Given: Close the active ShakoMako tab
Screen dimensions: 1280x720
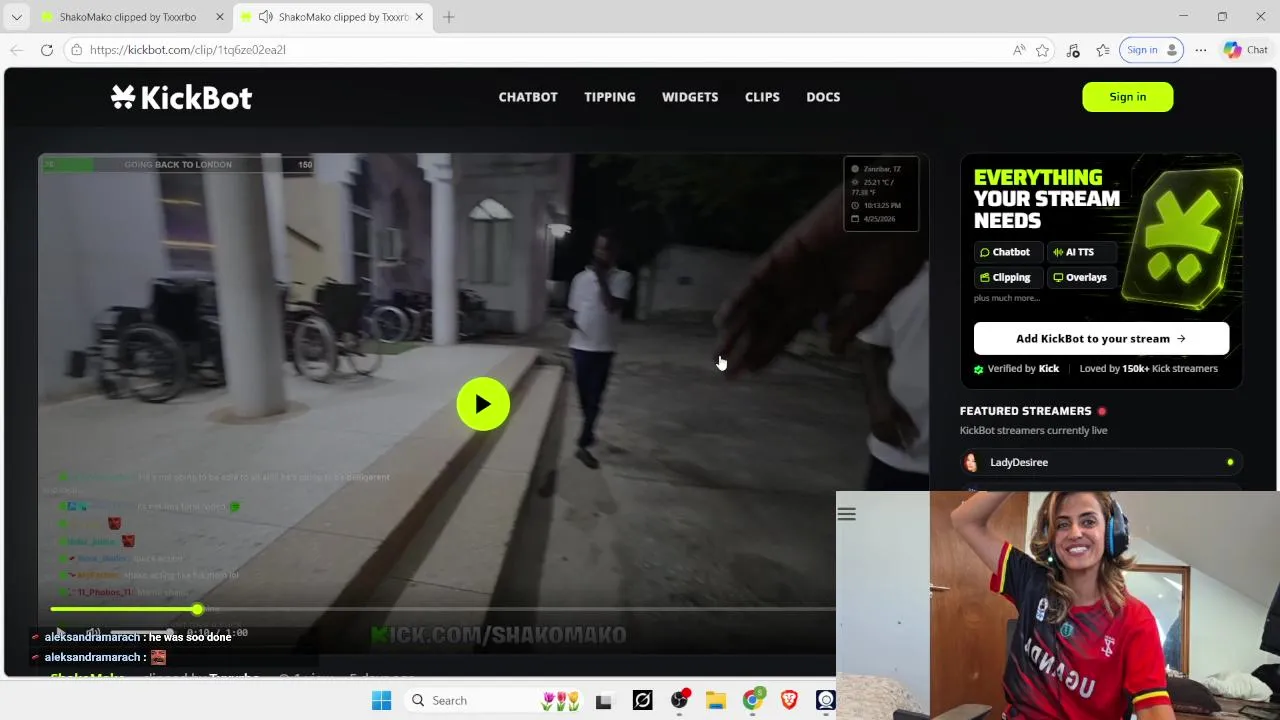Looking at the screenshot, I should pos(419,17).
